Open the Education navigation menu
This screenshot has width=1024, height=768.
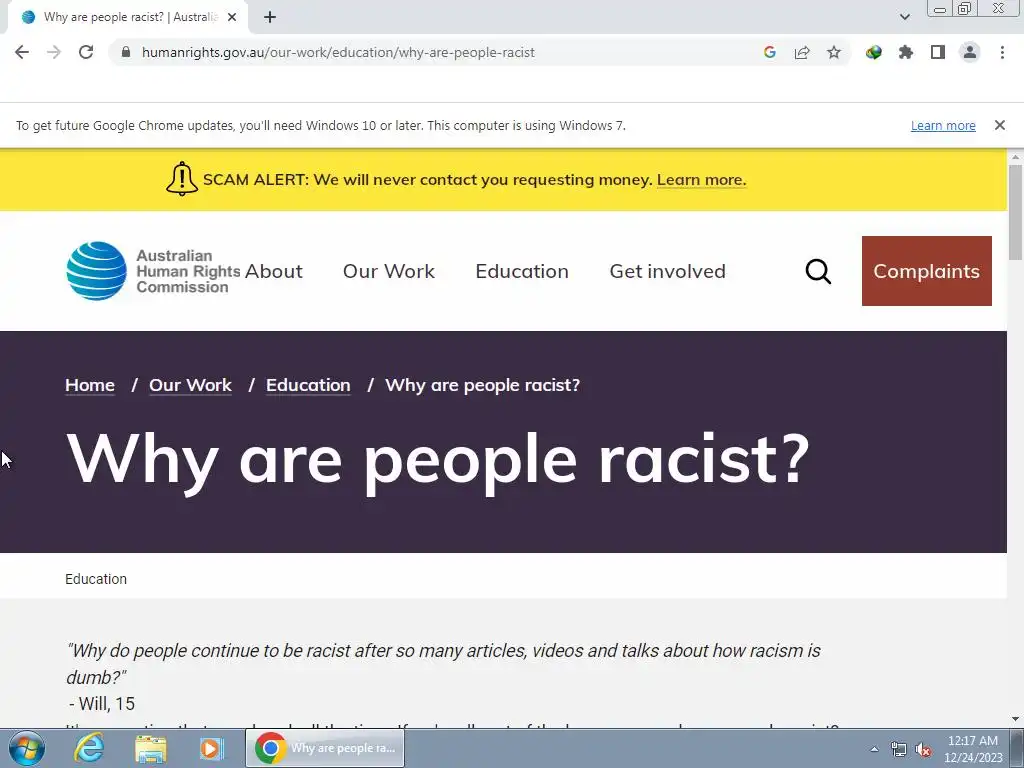tap(522, 271)
